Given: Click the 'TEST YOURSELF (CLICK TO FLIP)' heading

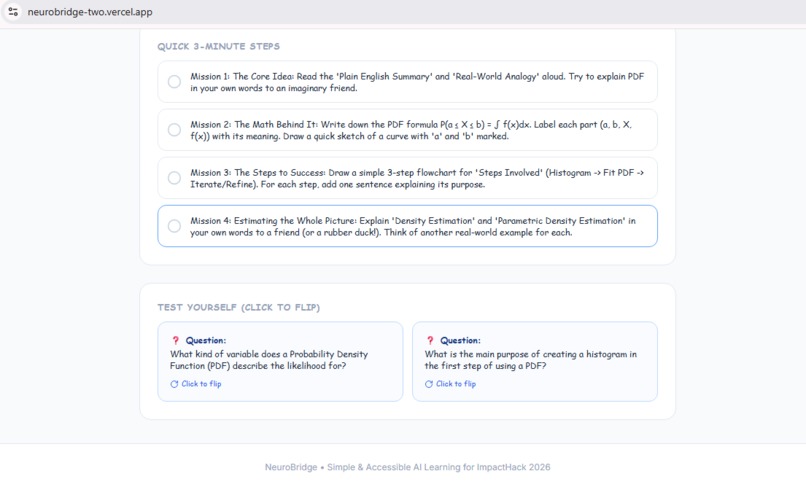Looking at the screenshot, I should click(x=239, y=308).
